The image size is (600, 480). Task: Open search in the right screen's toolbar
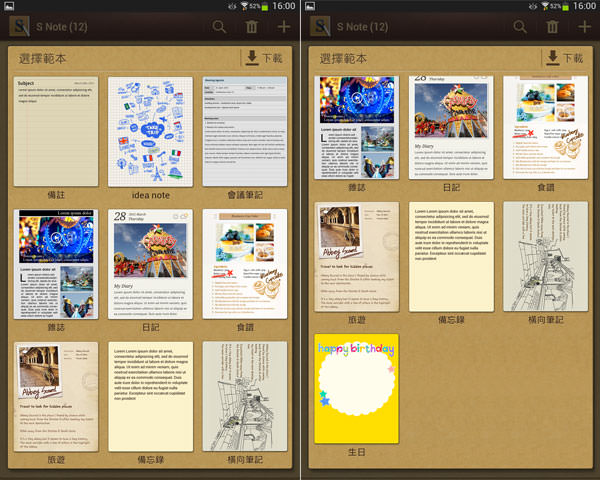click(519, 27)
